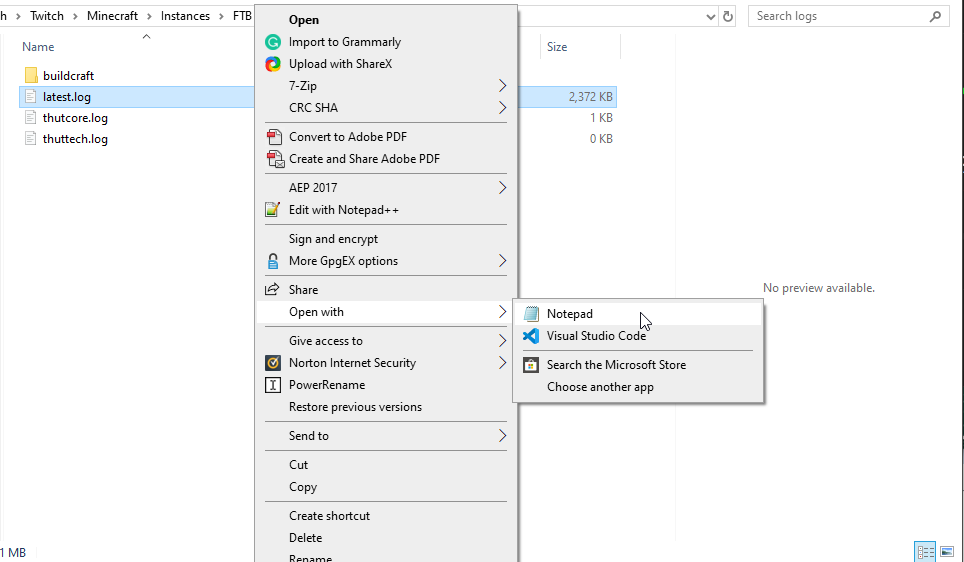The width and height of the screenshot is (964, 562).
Task: Click the Share arrow icon
Action: point(272,290)
